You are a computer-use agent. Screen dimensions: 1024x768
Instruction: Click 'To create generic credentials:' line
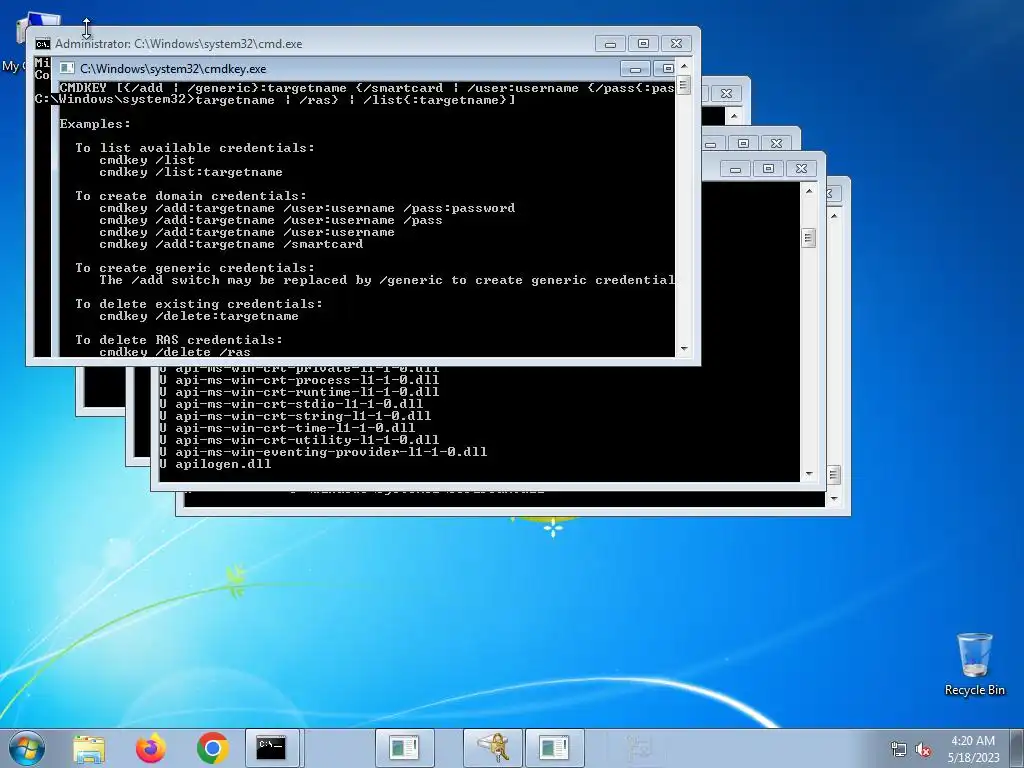195,268
